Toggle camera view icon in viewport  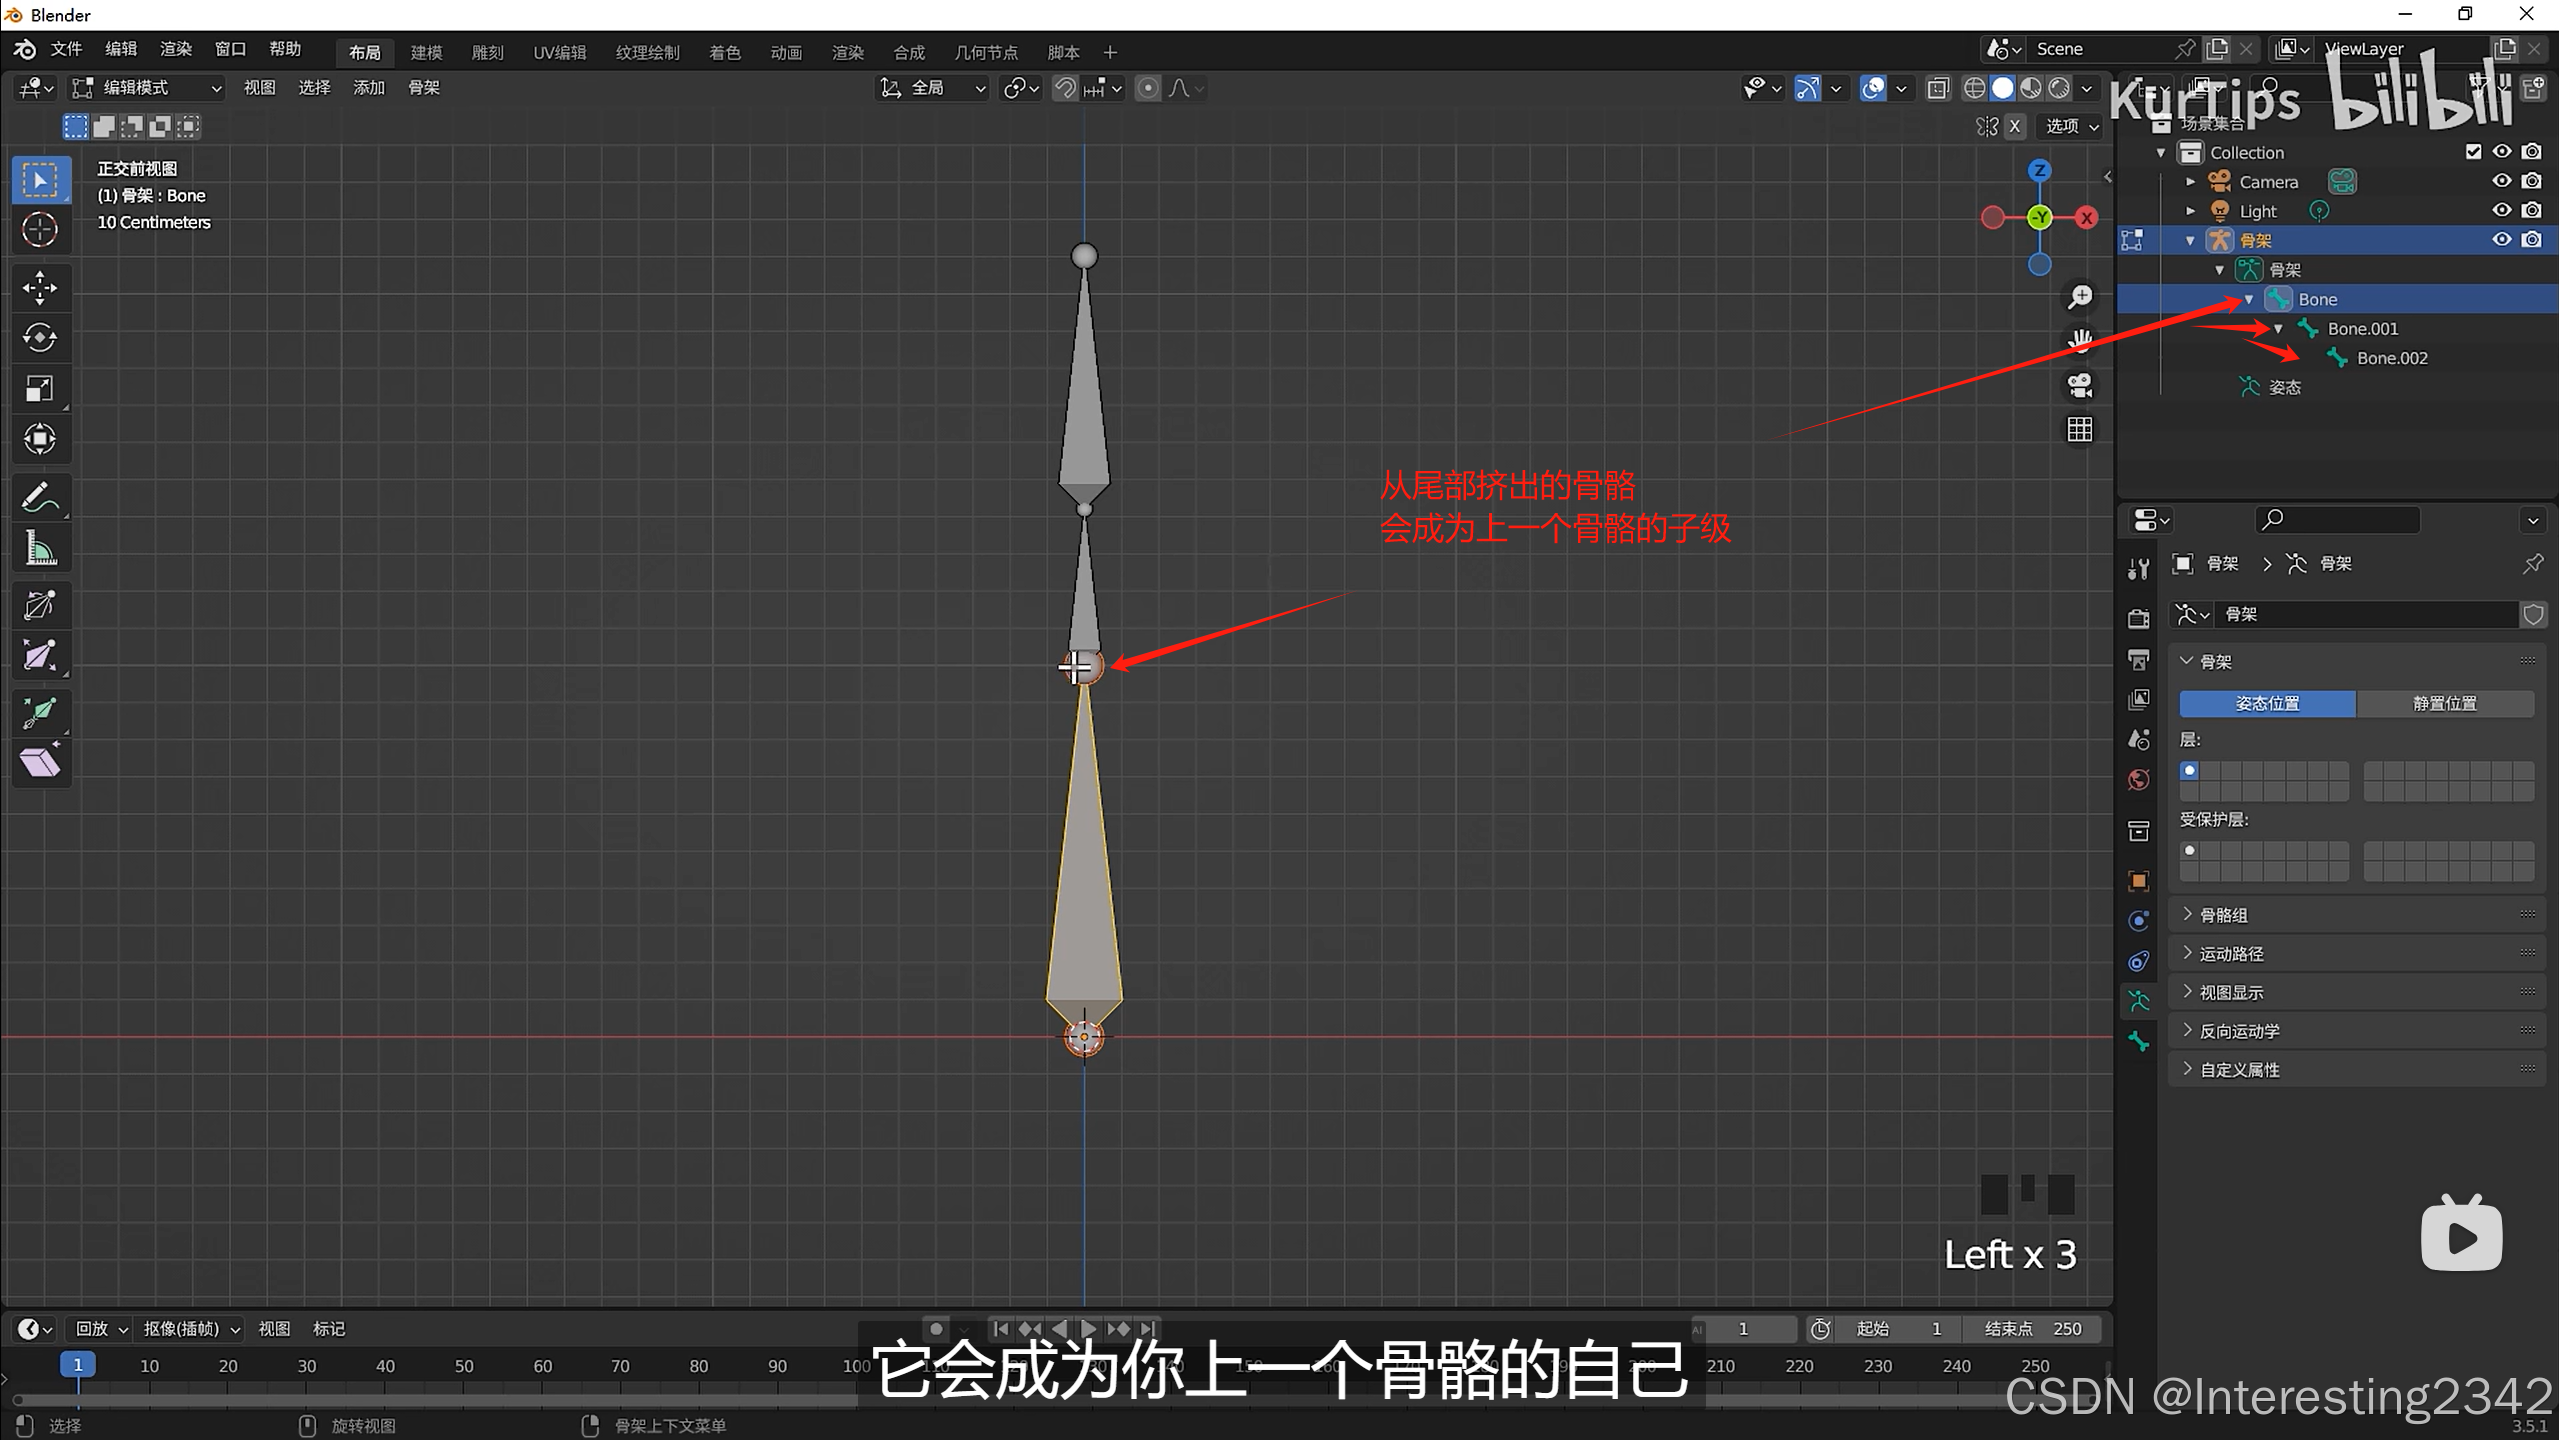pyautogui.click(x=2080, y=385)
